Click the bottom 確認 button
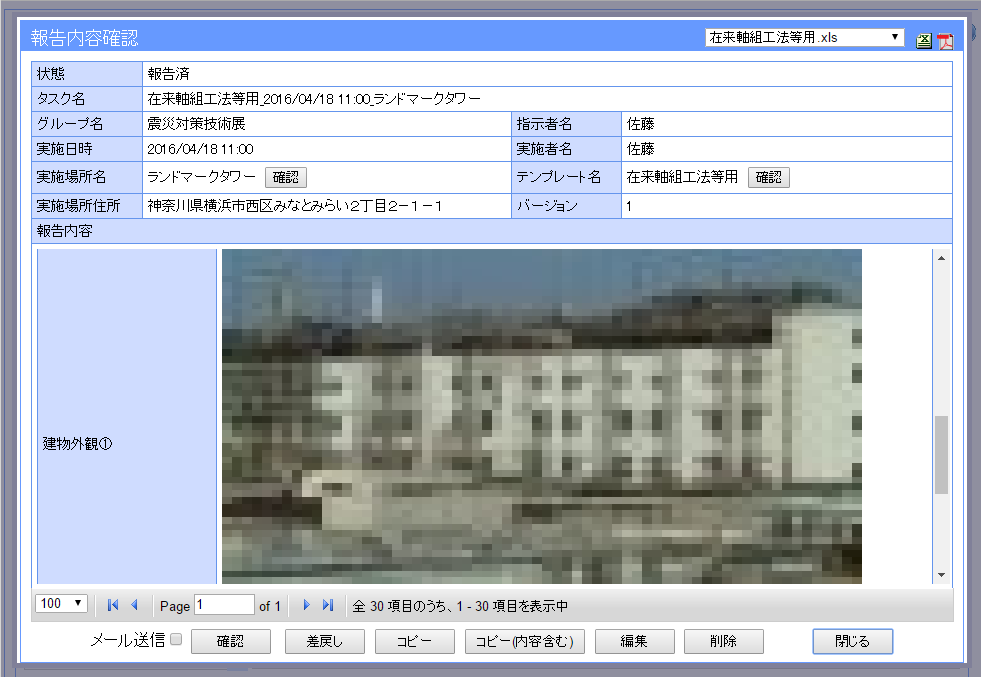981x677 pixels. (x=231, y=641)
